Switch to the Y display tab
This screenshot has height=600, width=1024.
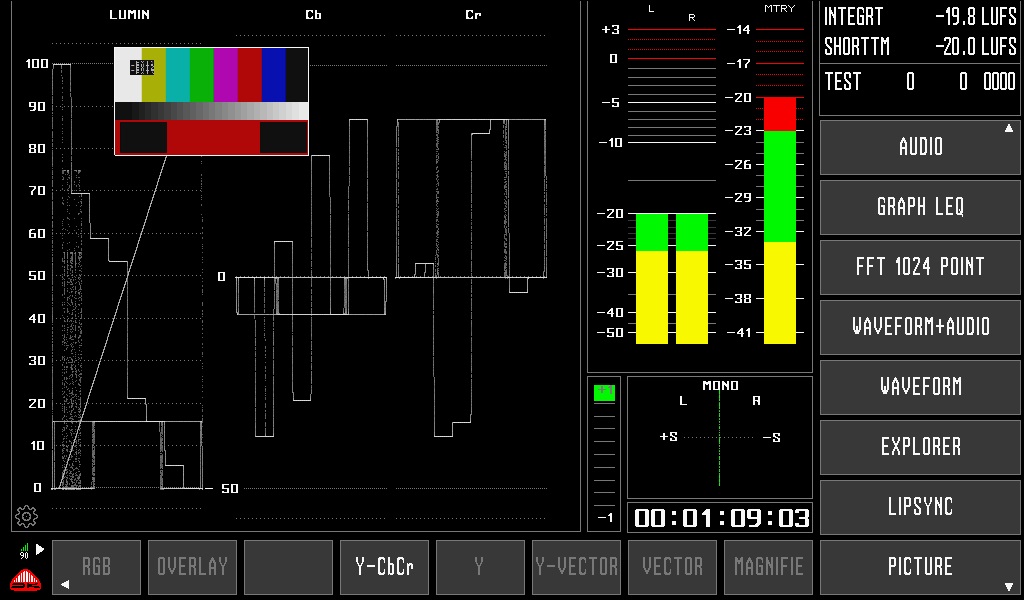coord(480,567)
